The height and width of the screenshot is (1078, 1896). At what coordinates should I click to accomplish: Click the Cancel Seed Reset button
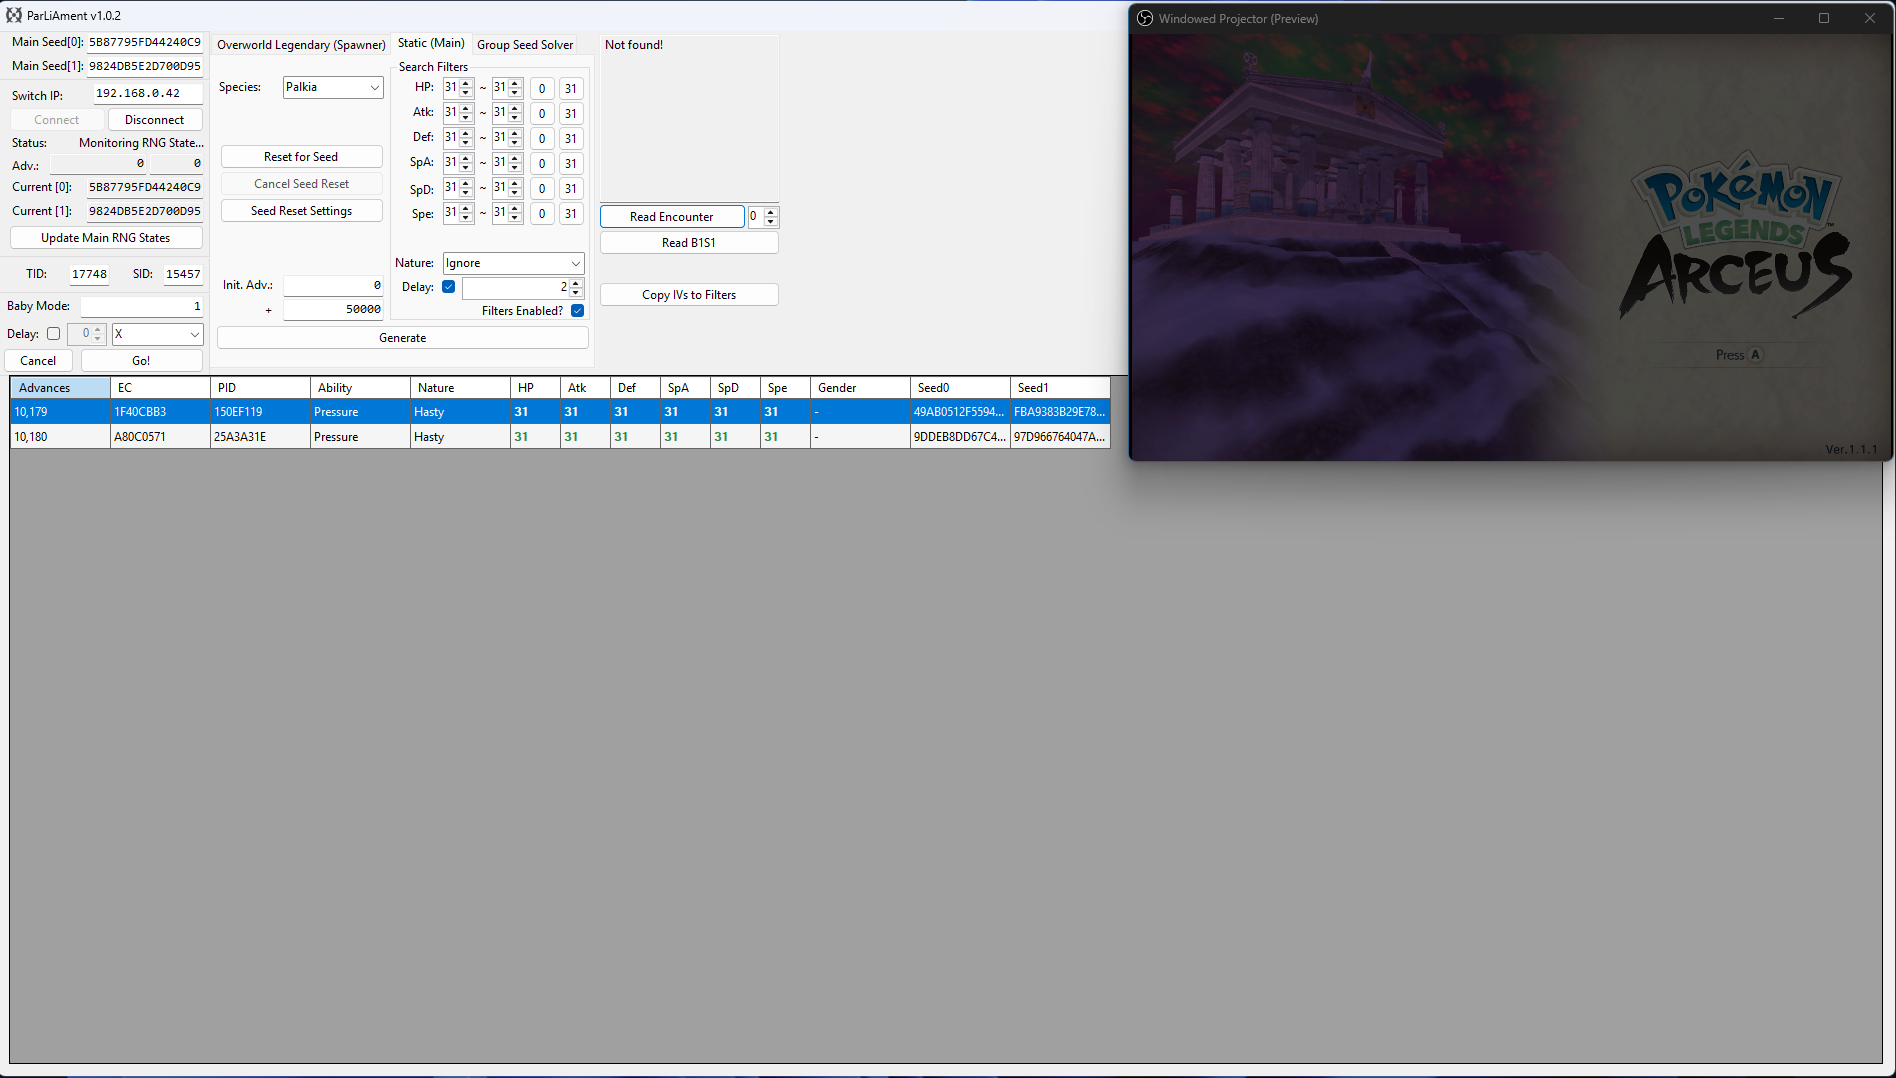click(301, 184)
